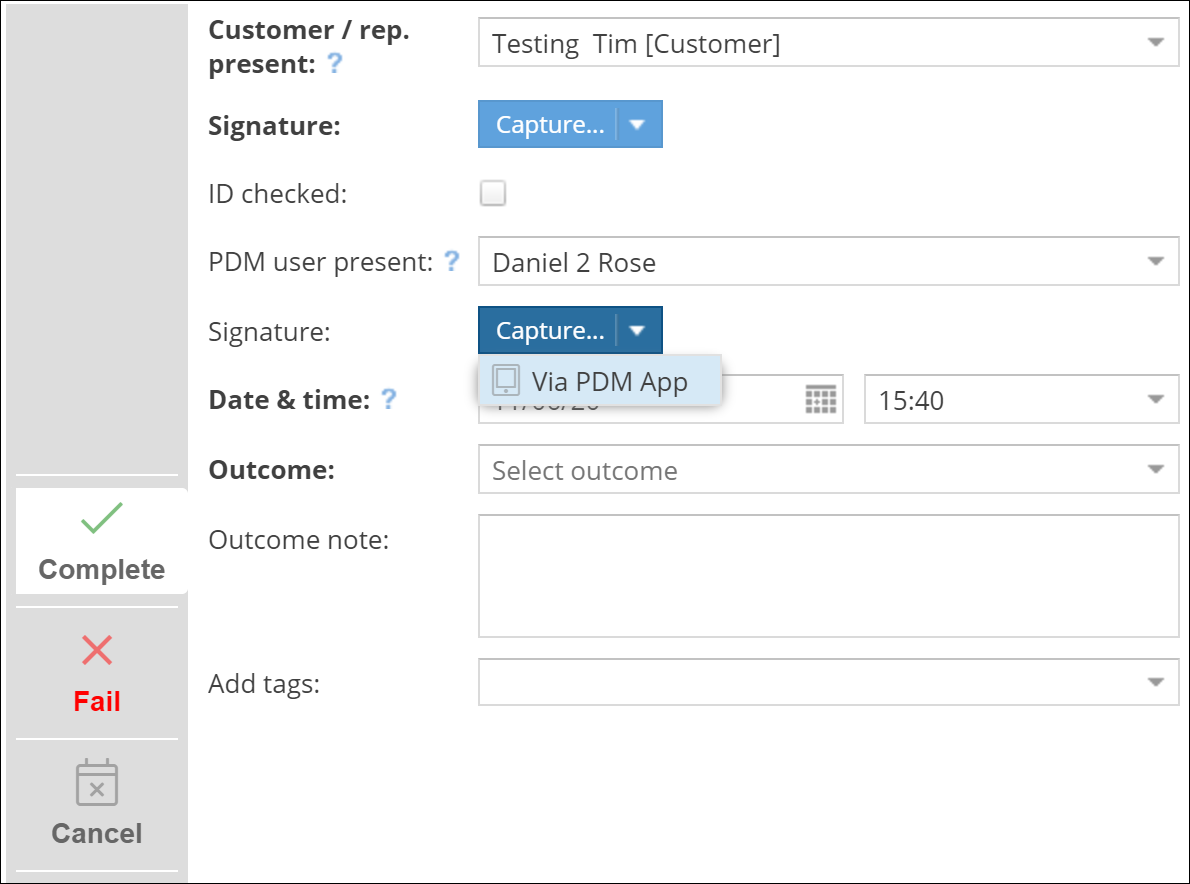Click the help icon beside Customer / rep. present
The height and width of the screenshot is (884, 1190).
click(335, 64)
